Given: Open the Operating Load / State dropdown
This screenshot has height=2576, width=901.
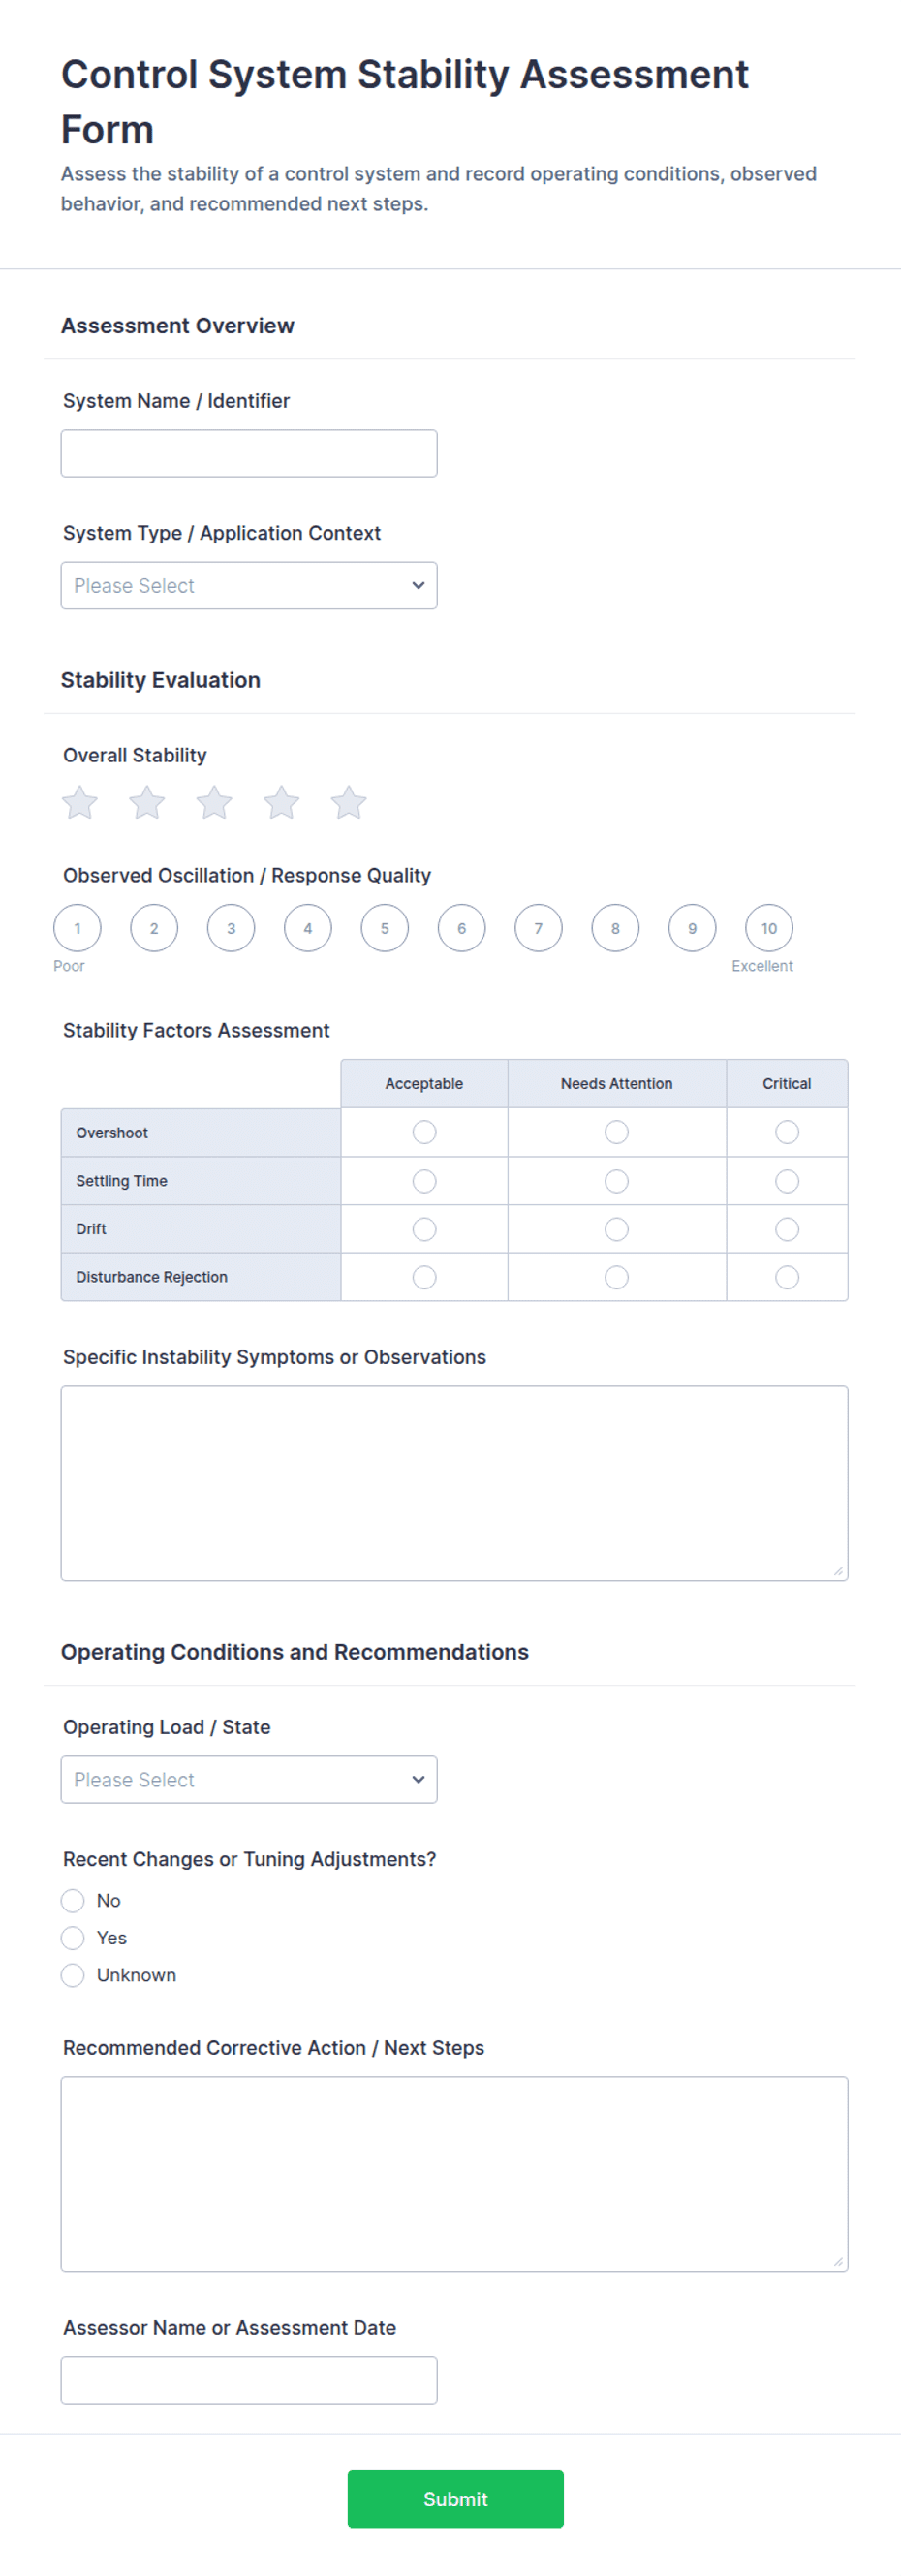Looking at the screenshot, I should click(249, 1779).
